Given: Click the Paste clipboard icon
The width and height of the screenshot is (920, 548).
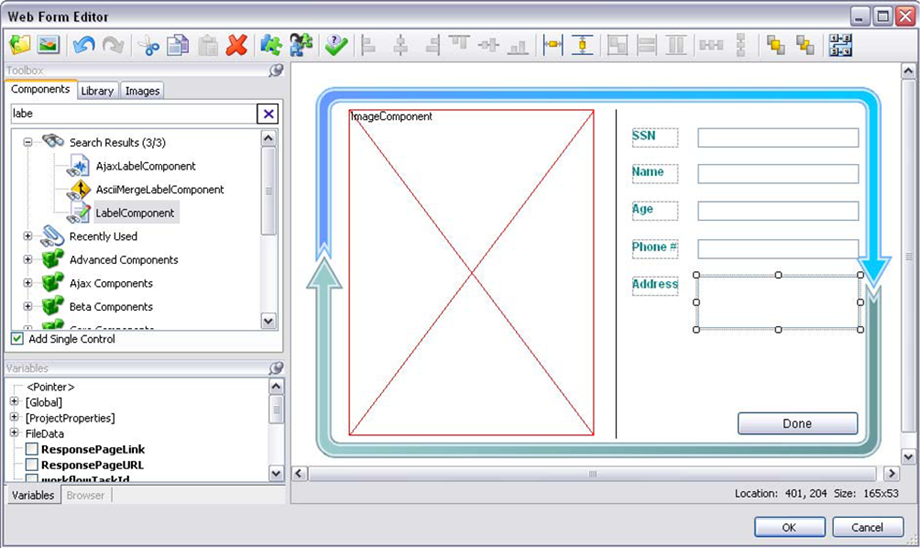Looking at the screenshot, I should click(x=208, y=45).
